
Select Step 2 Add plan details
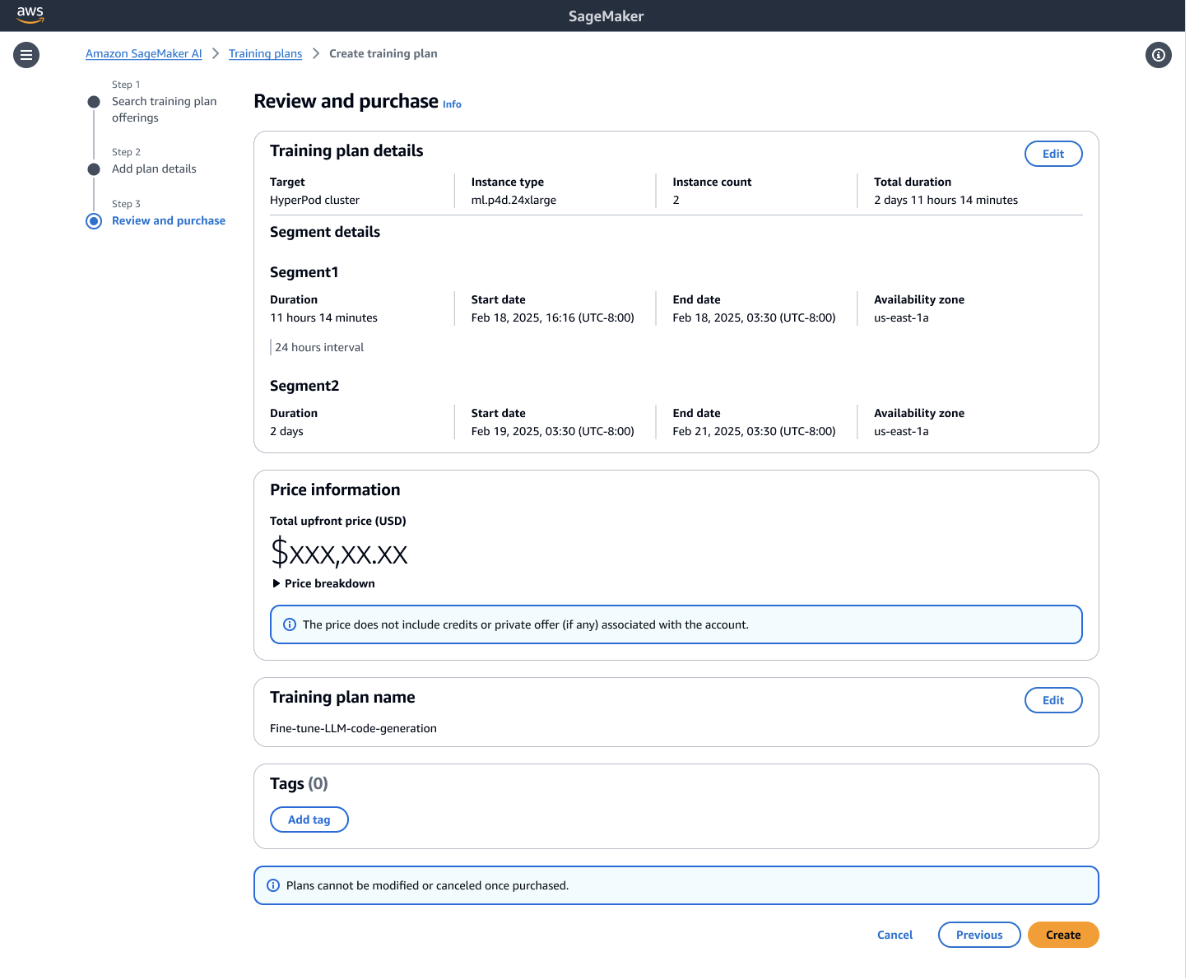coord(154,169)
